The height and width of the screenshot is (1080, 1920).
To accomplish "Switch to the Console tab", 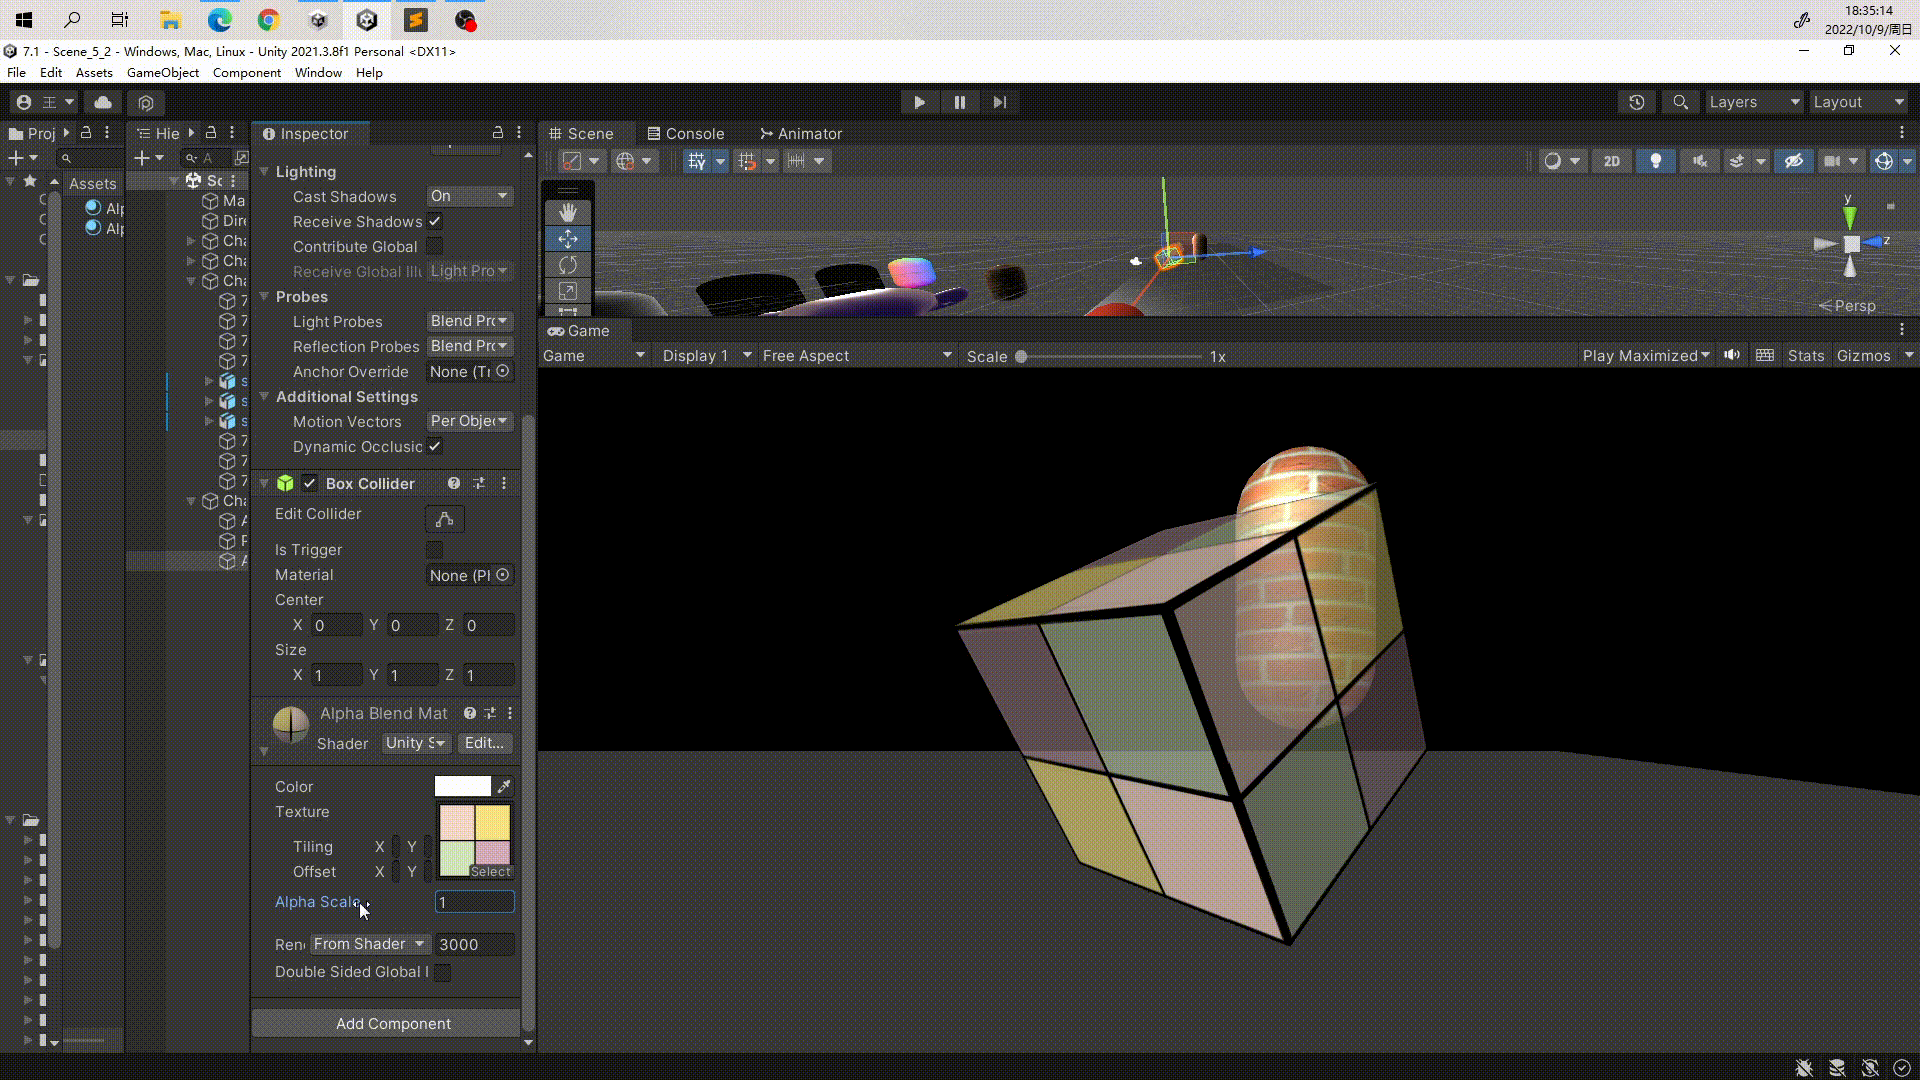I will pos(686,133).
